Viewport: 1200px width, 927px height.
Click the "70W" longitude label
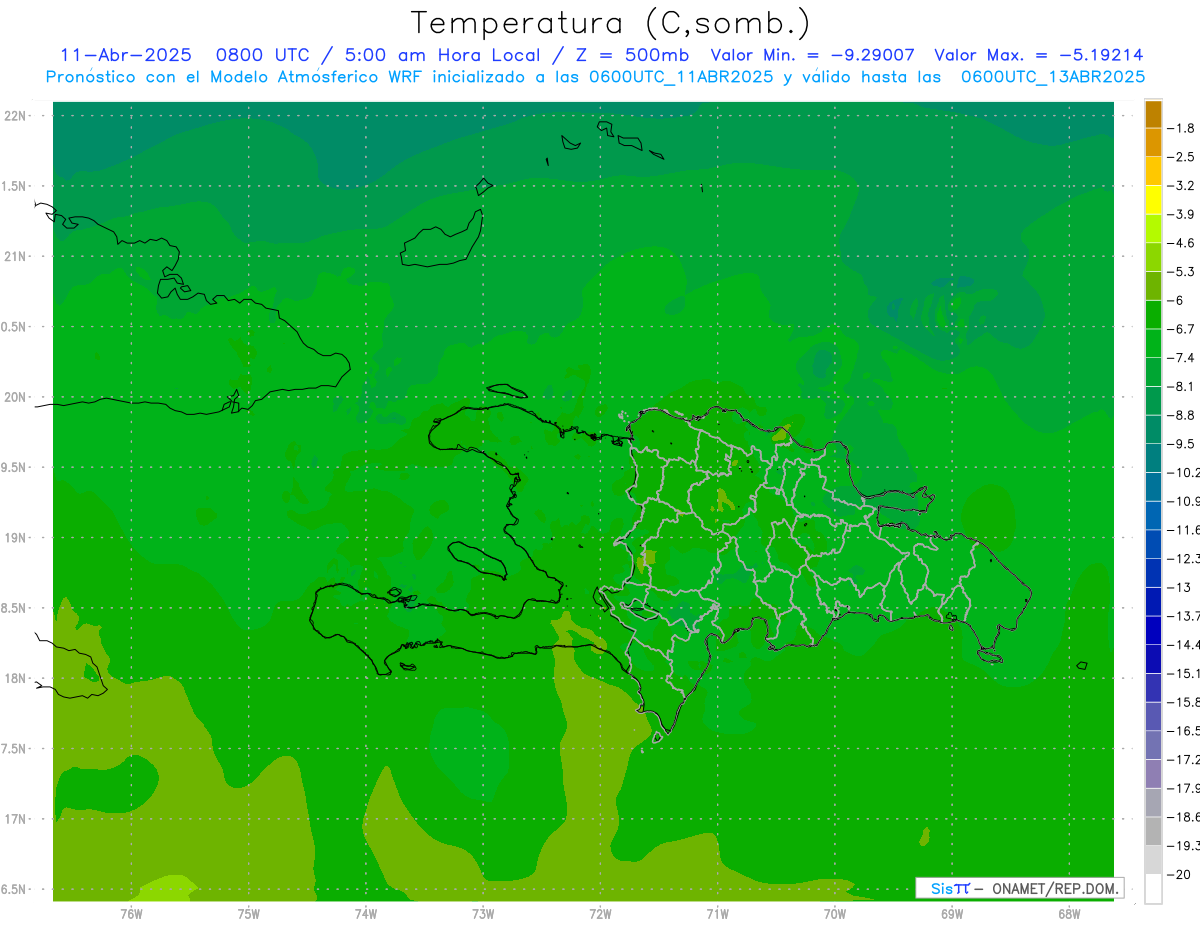coord(835,914)
